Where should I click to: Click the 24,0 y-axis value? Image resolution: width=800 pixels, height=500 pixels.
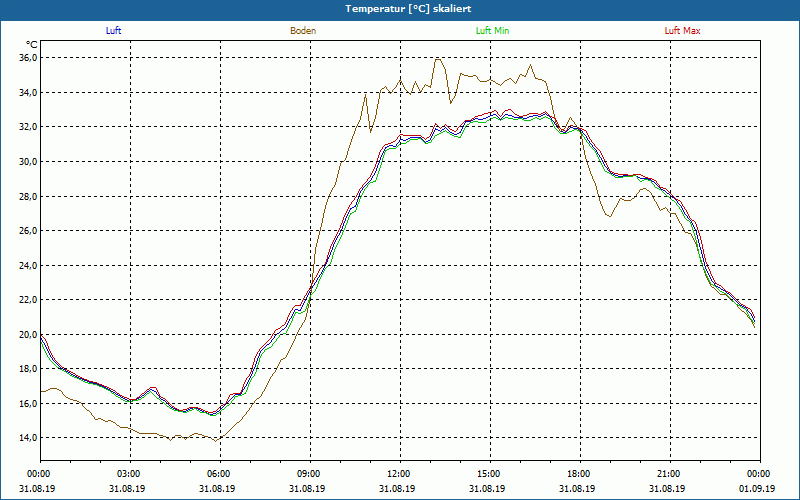pos(28,265)
